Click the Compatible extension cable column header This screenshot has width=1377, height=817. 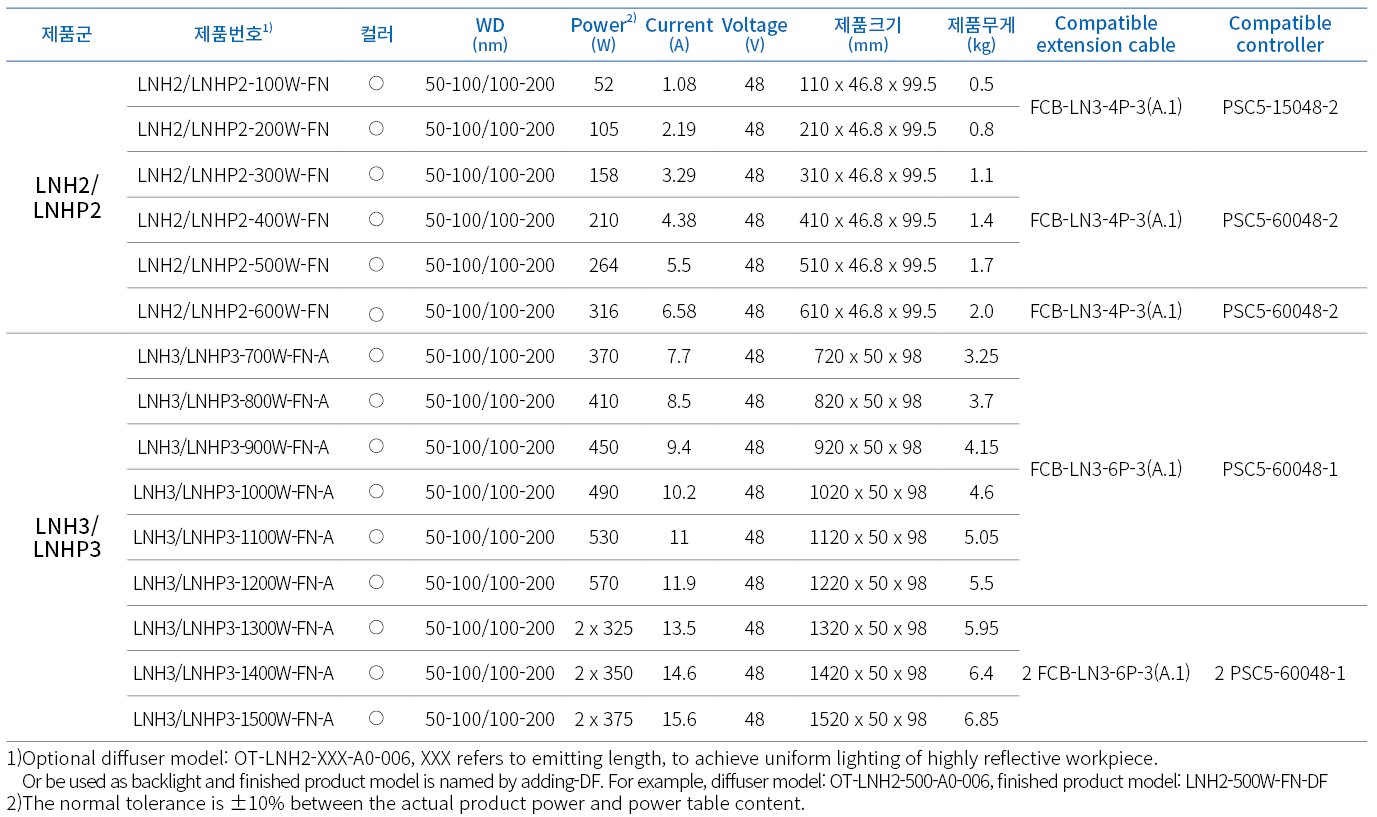tap(1106, 34)
